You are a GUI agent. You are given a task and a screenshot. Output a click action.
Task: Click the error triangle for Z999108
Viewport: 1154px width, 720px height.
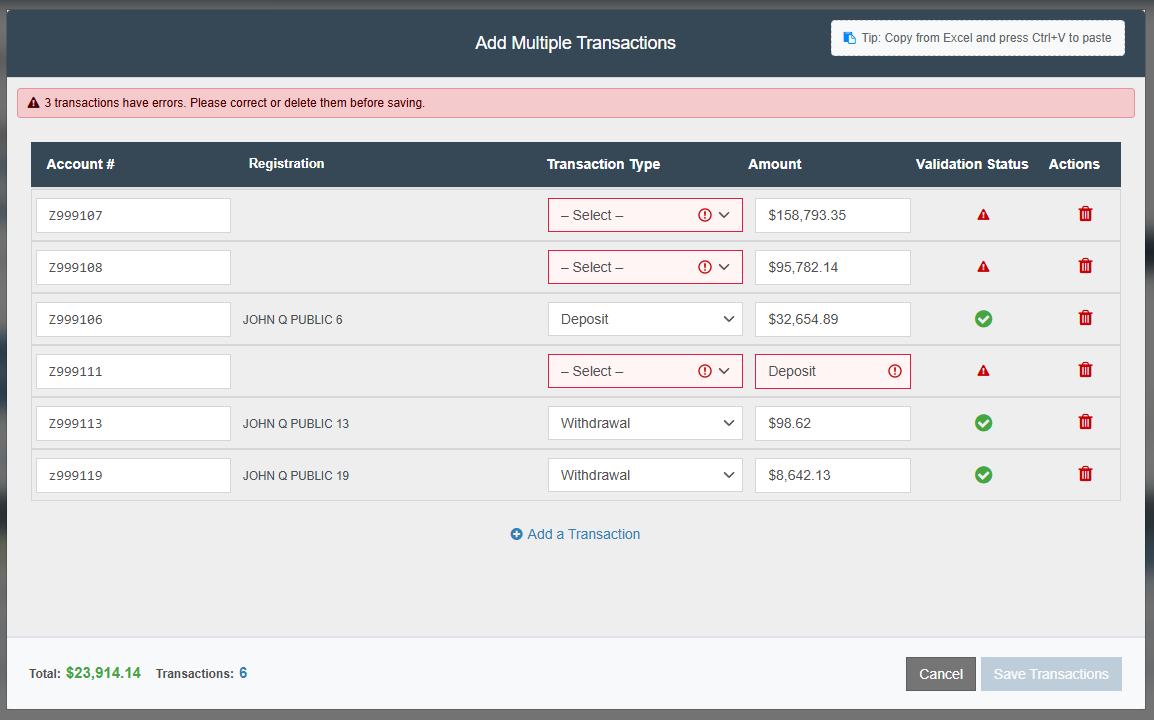(x=983, y=267)
